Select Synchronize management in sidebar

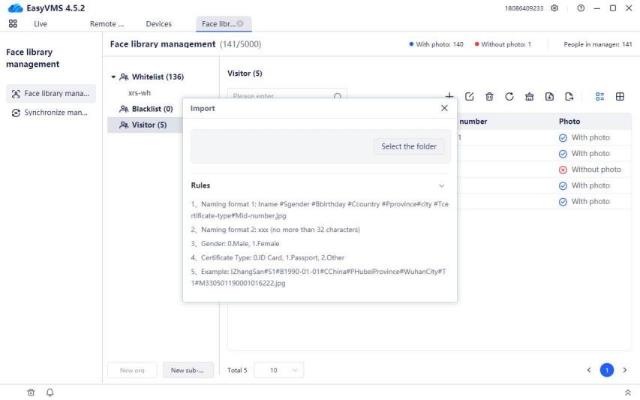pos(50,112)
